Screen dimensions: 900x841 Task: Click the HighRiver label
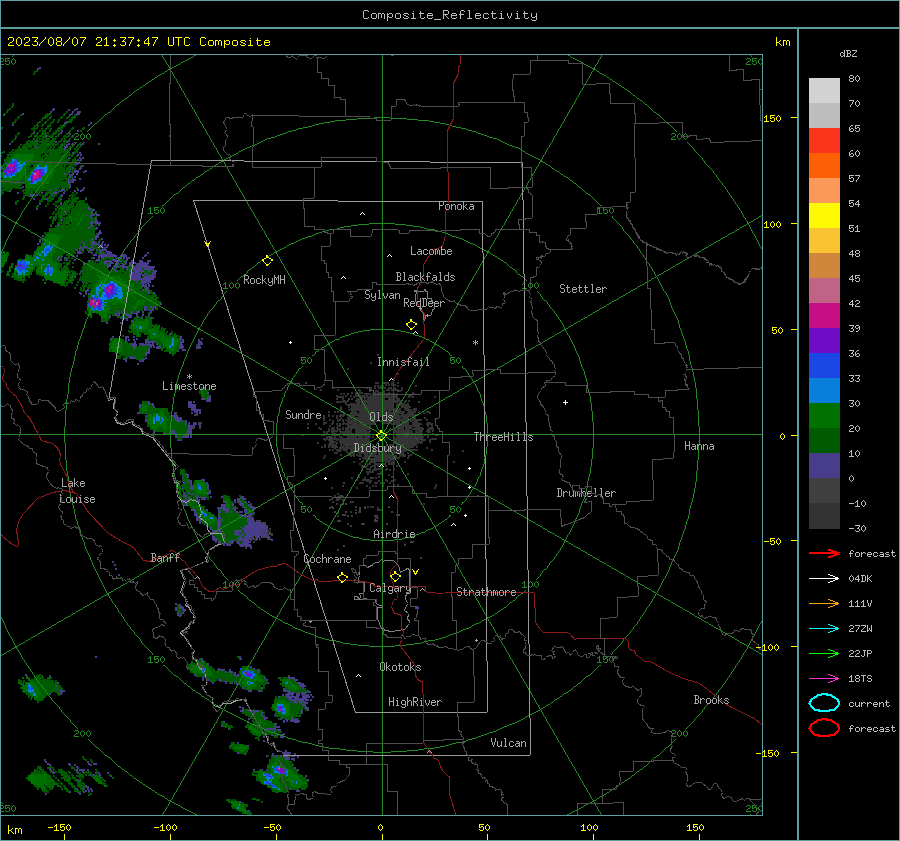pos(415,702)
